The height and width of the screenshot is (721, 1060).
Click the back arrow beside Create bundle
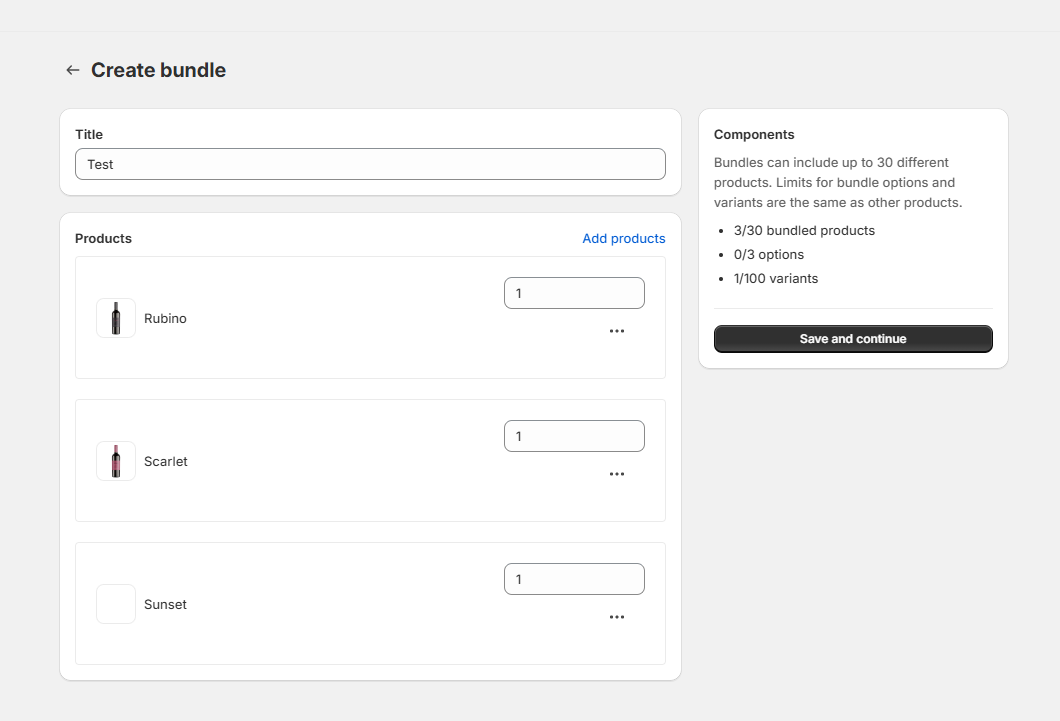pos(72,70)
